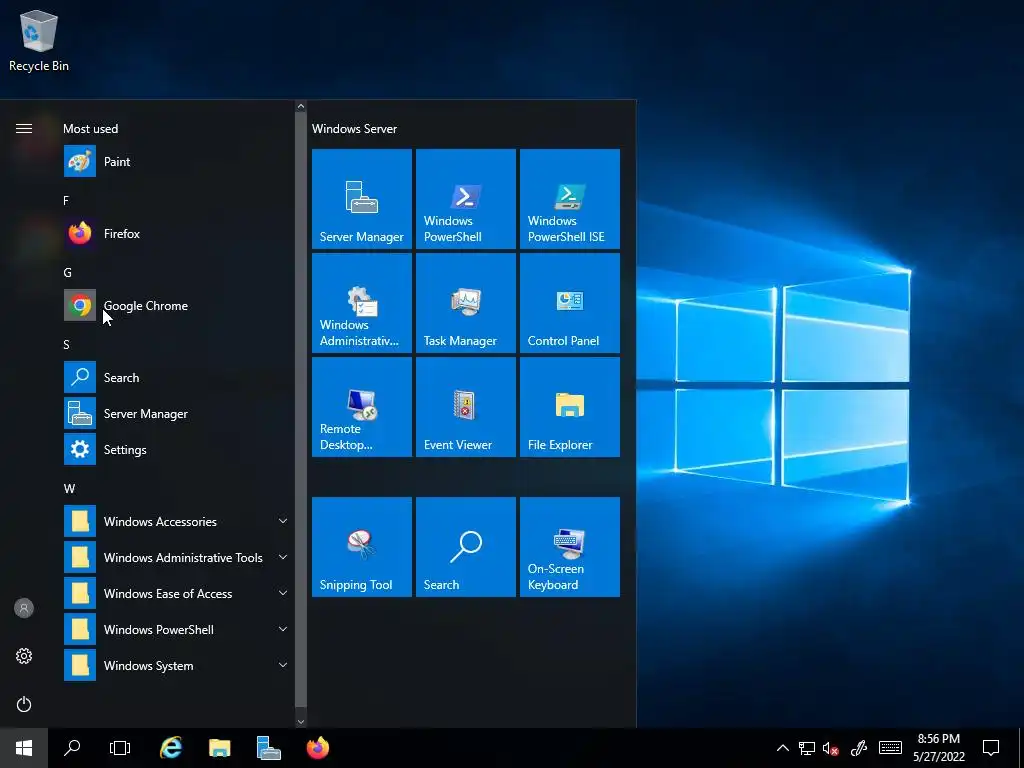Expand the Windows Administrative Tools folder
Screen dimensions: 1024x768
(x=176, y=557)
